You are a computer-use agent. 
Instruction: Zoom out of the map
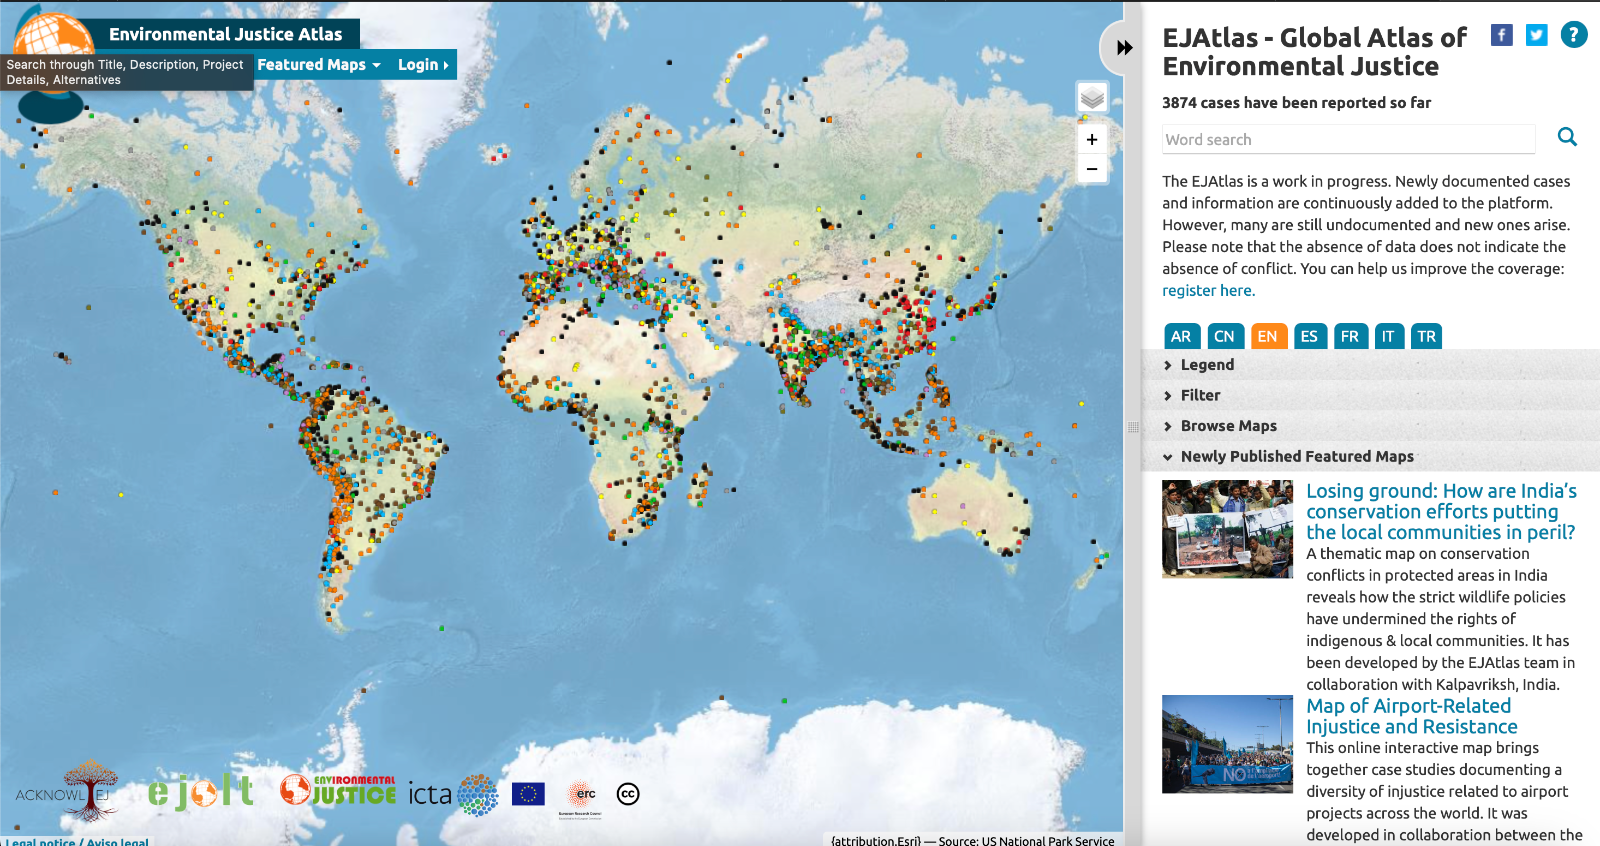click(1092, 169)
